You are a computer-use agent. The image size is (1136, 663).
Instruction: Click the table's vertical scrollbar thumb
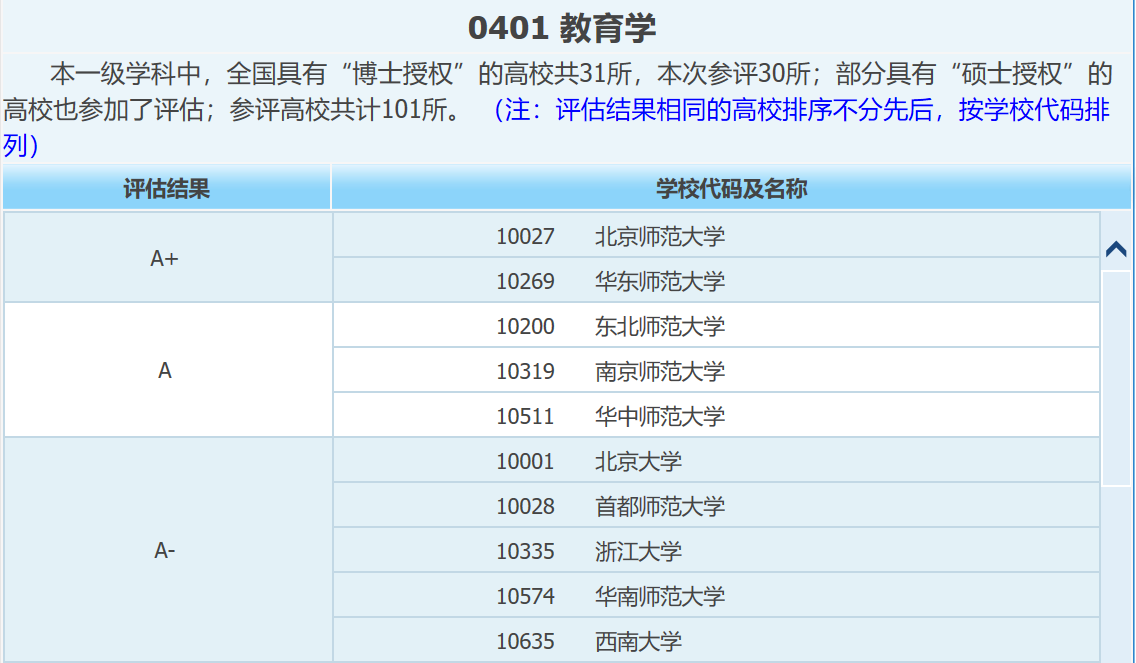pyautogui.click(x=1116, y=380)
